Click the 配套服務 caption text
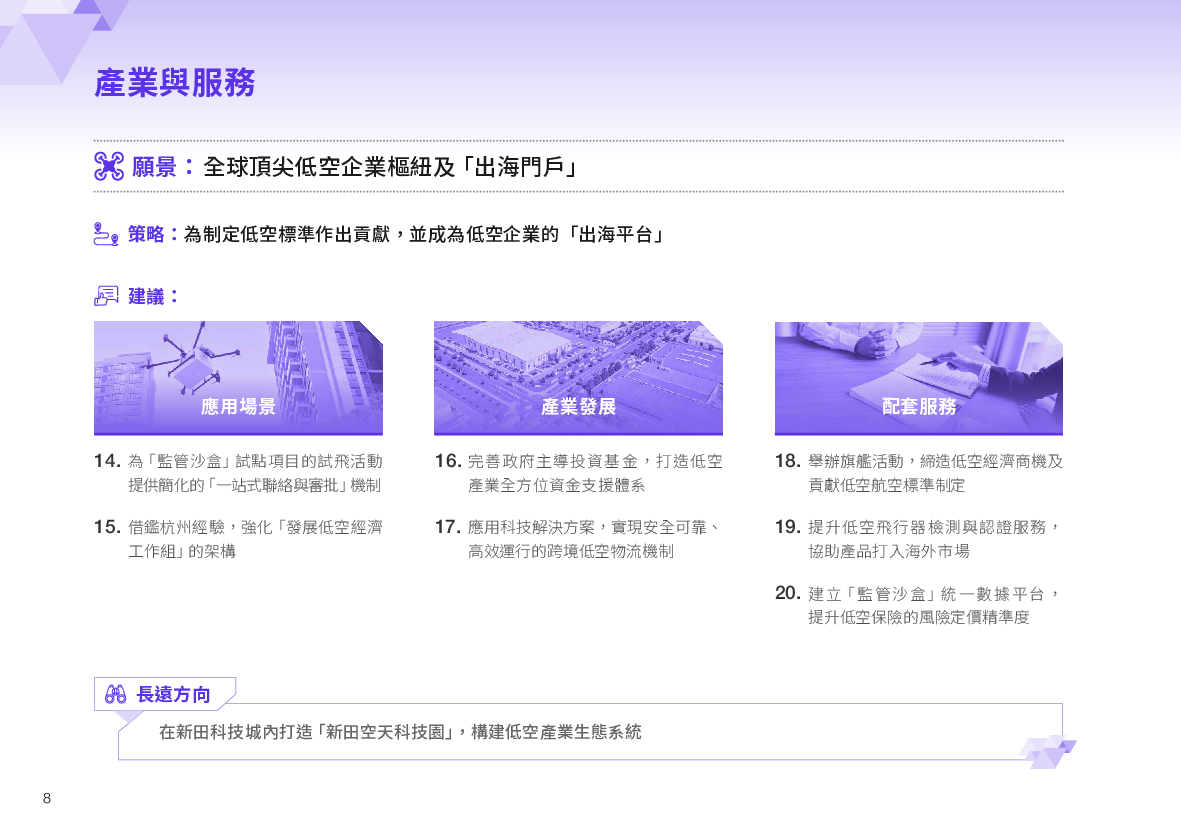1181x831 pixels. [919, 407]
